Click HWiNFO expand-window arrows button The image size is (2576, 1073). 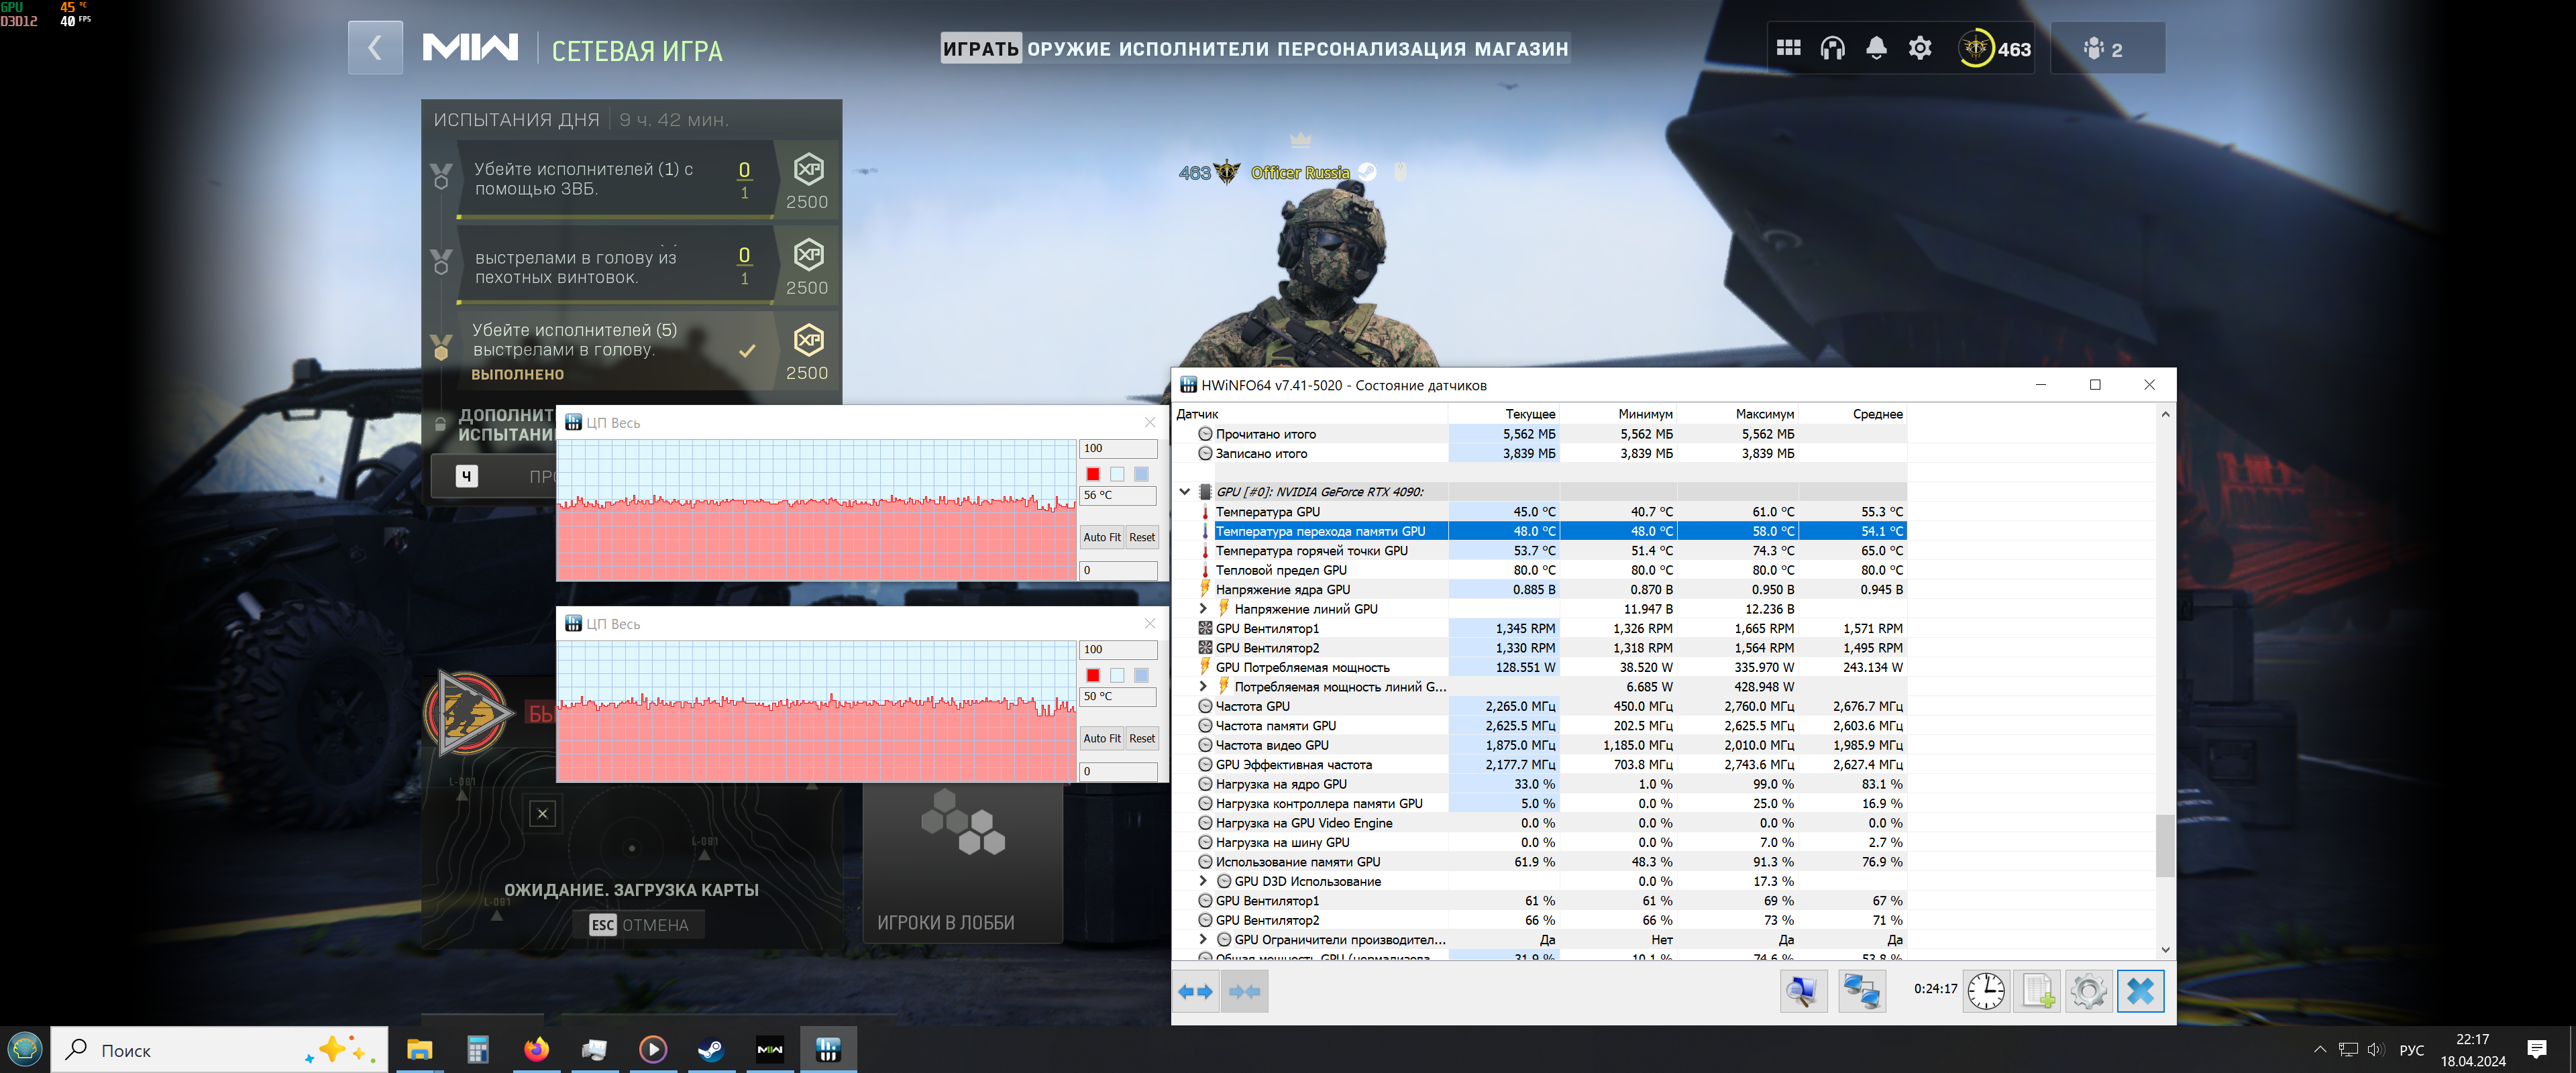point(1195,991)
